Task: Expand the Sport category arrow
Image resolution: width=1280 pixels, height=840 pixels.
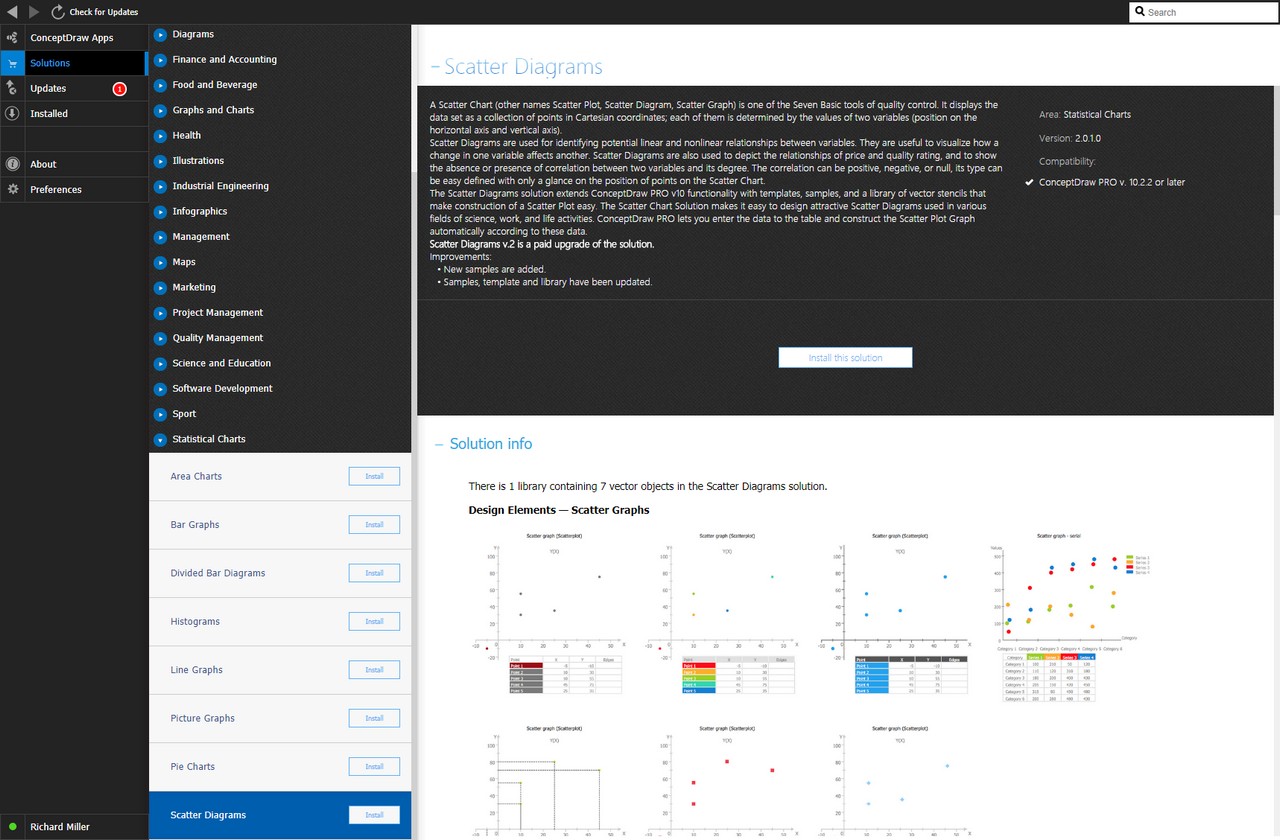Action: click(160, 414)
